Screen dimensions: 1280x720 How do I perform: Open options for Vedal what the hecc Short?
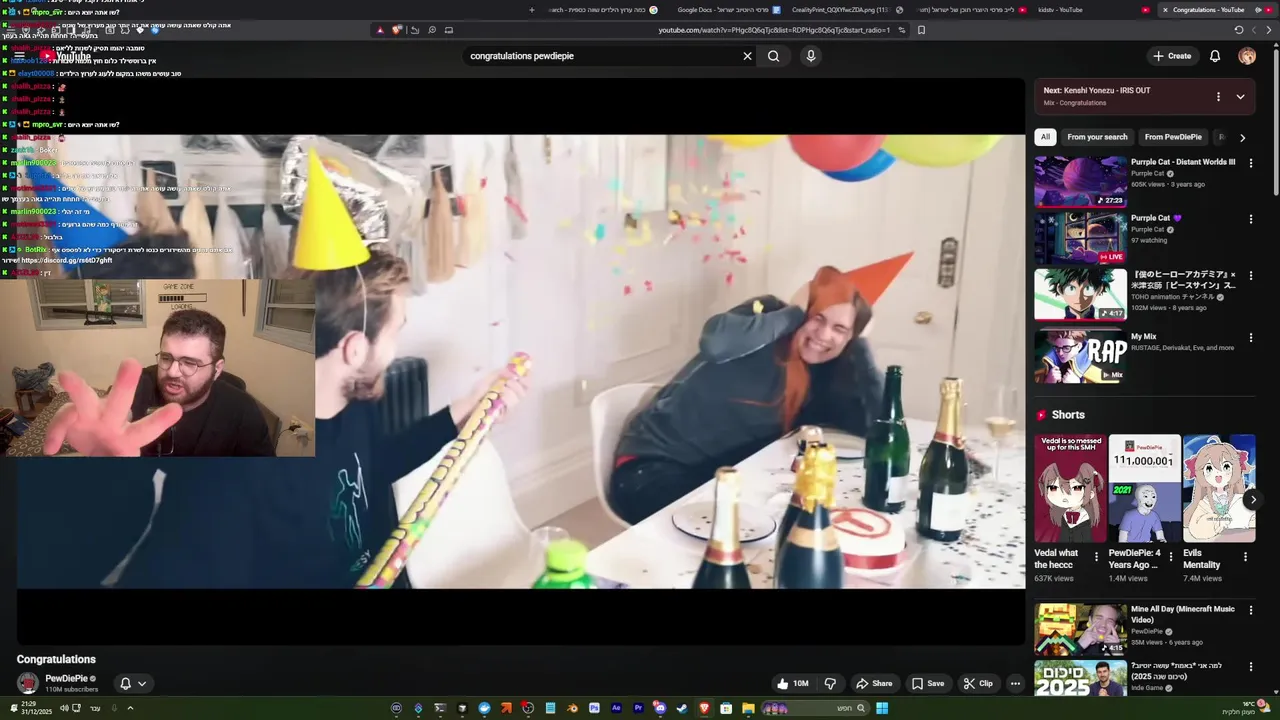pos(1096,557)
